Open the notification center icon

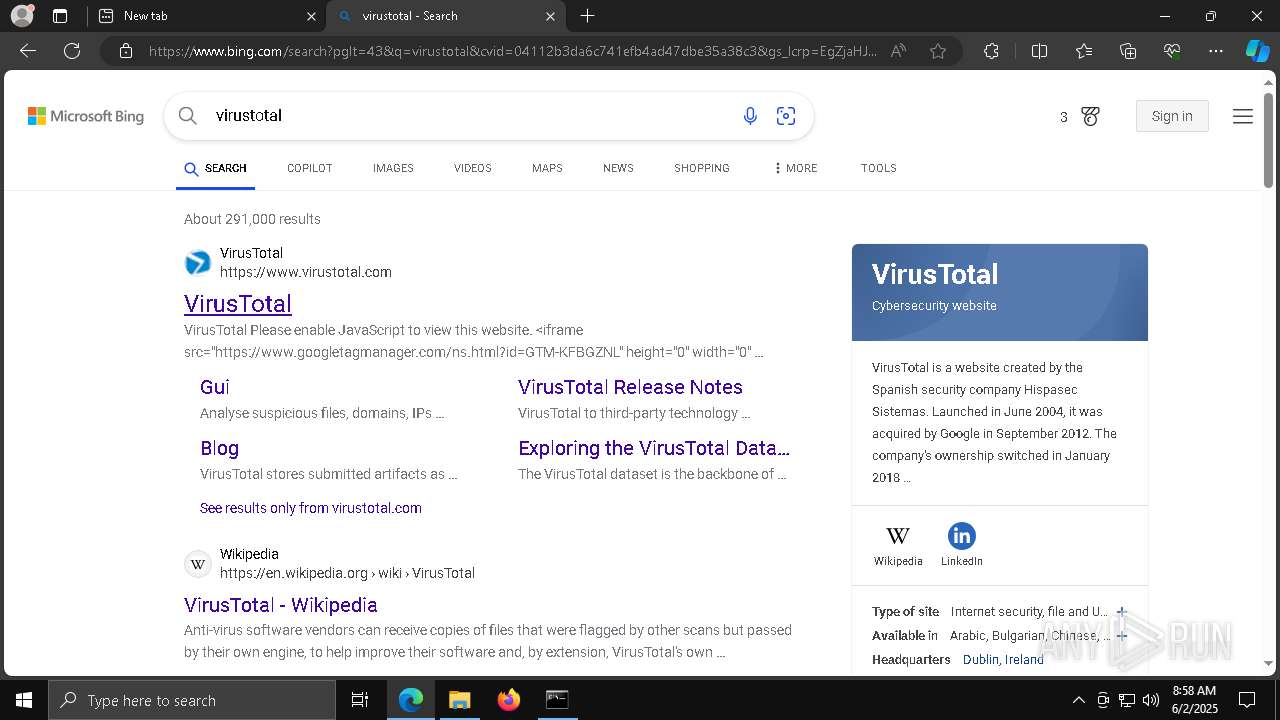click(x=1247, y=700)
